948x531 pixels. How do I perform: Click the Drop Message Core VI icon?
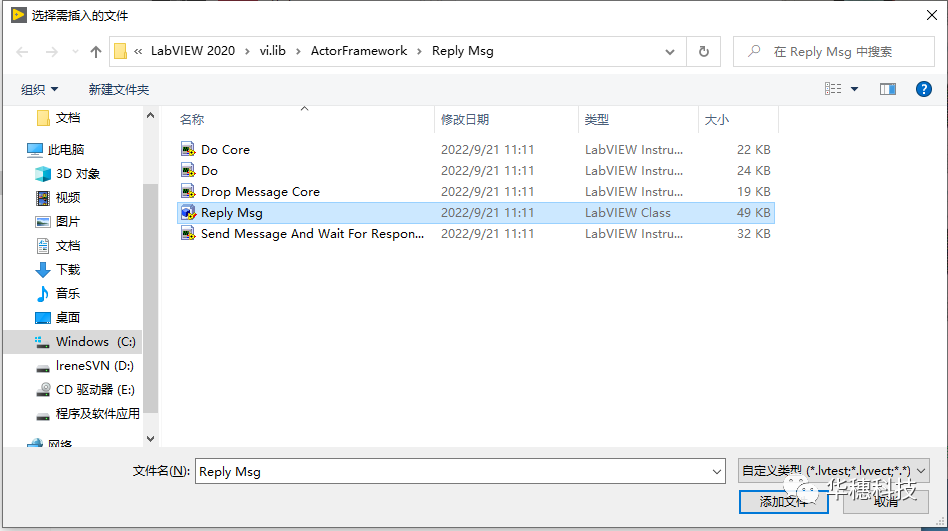(188, 192)
